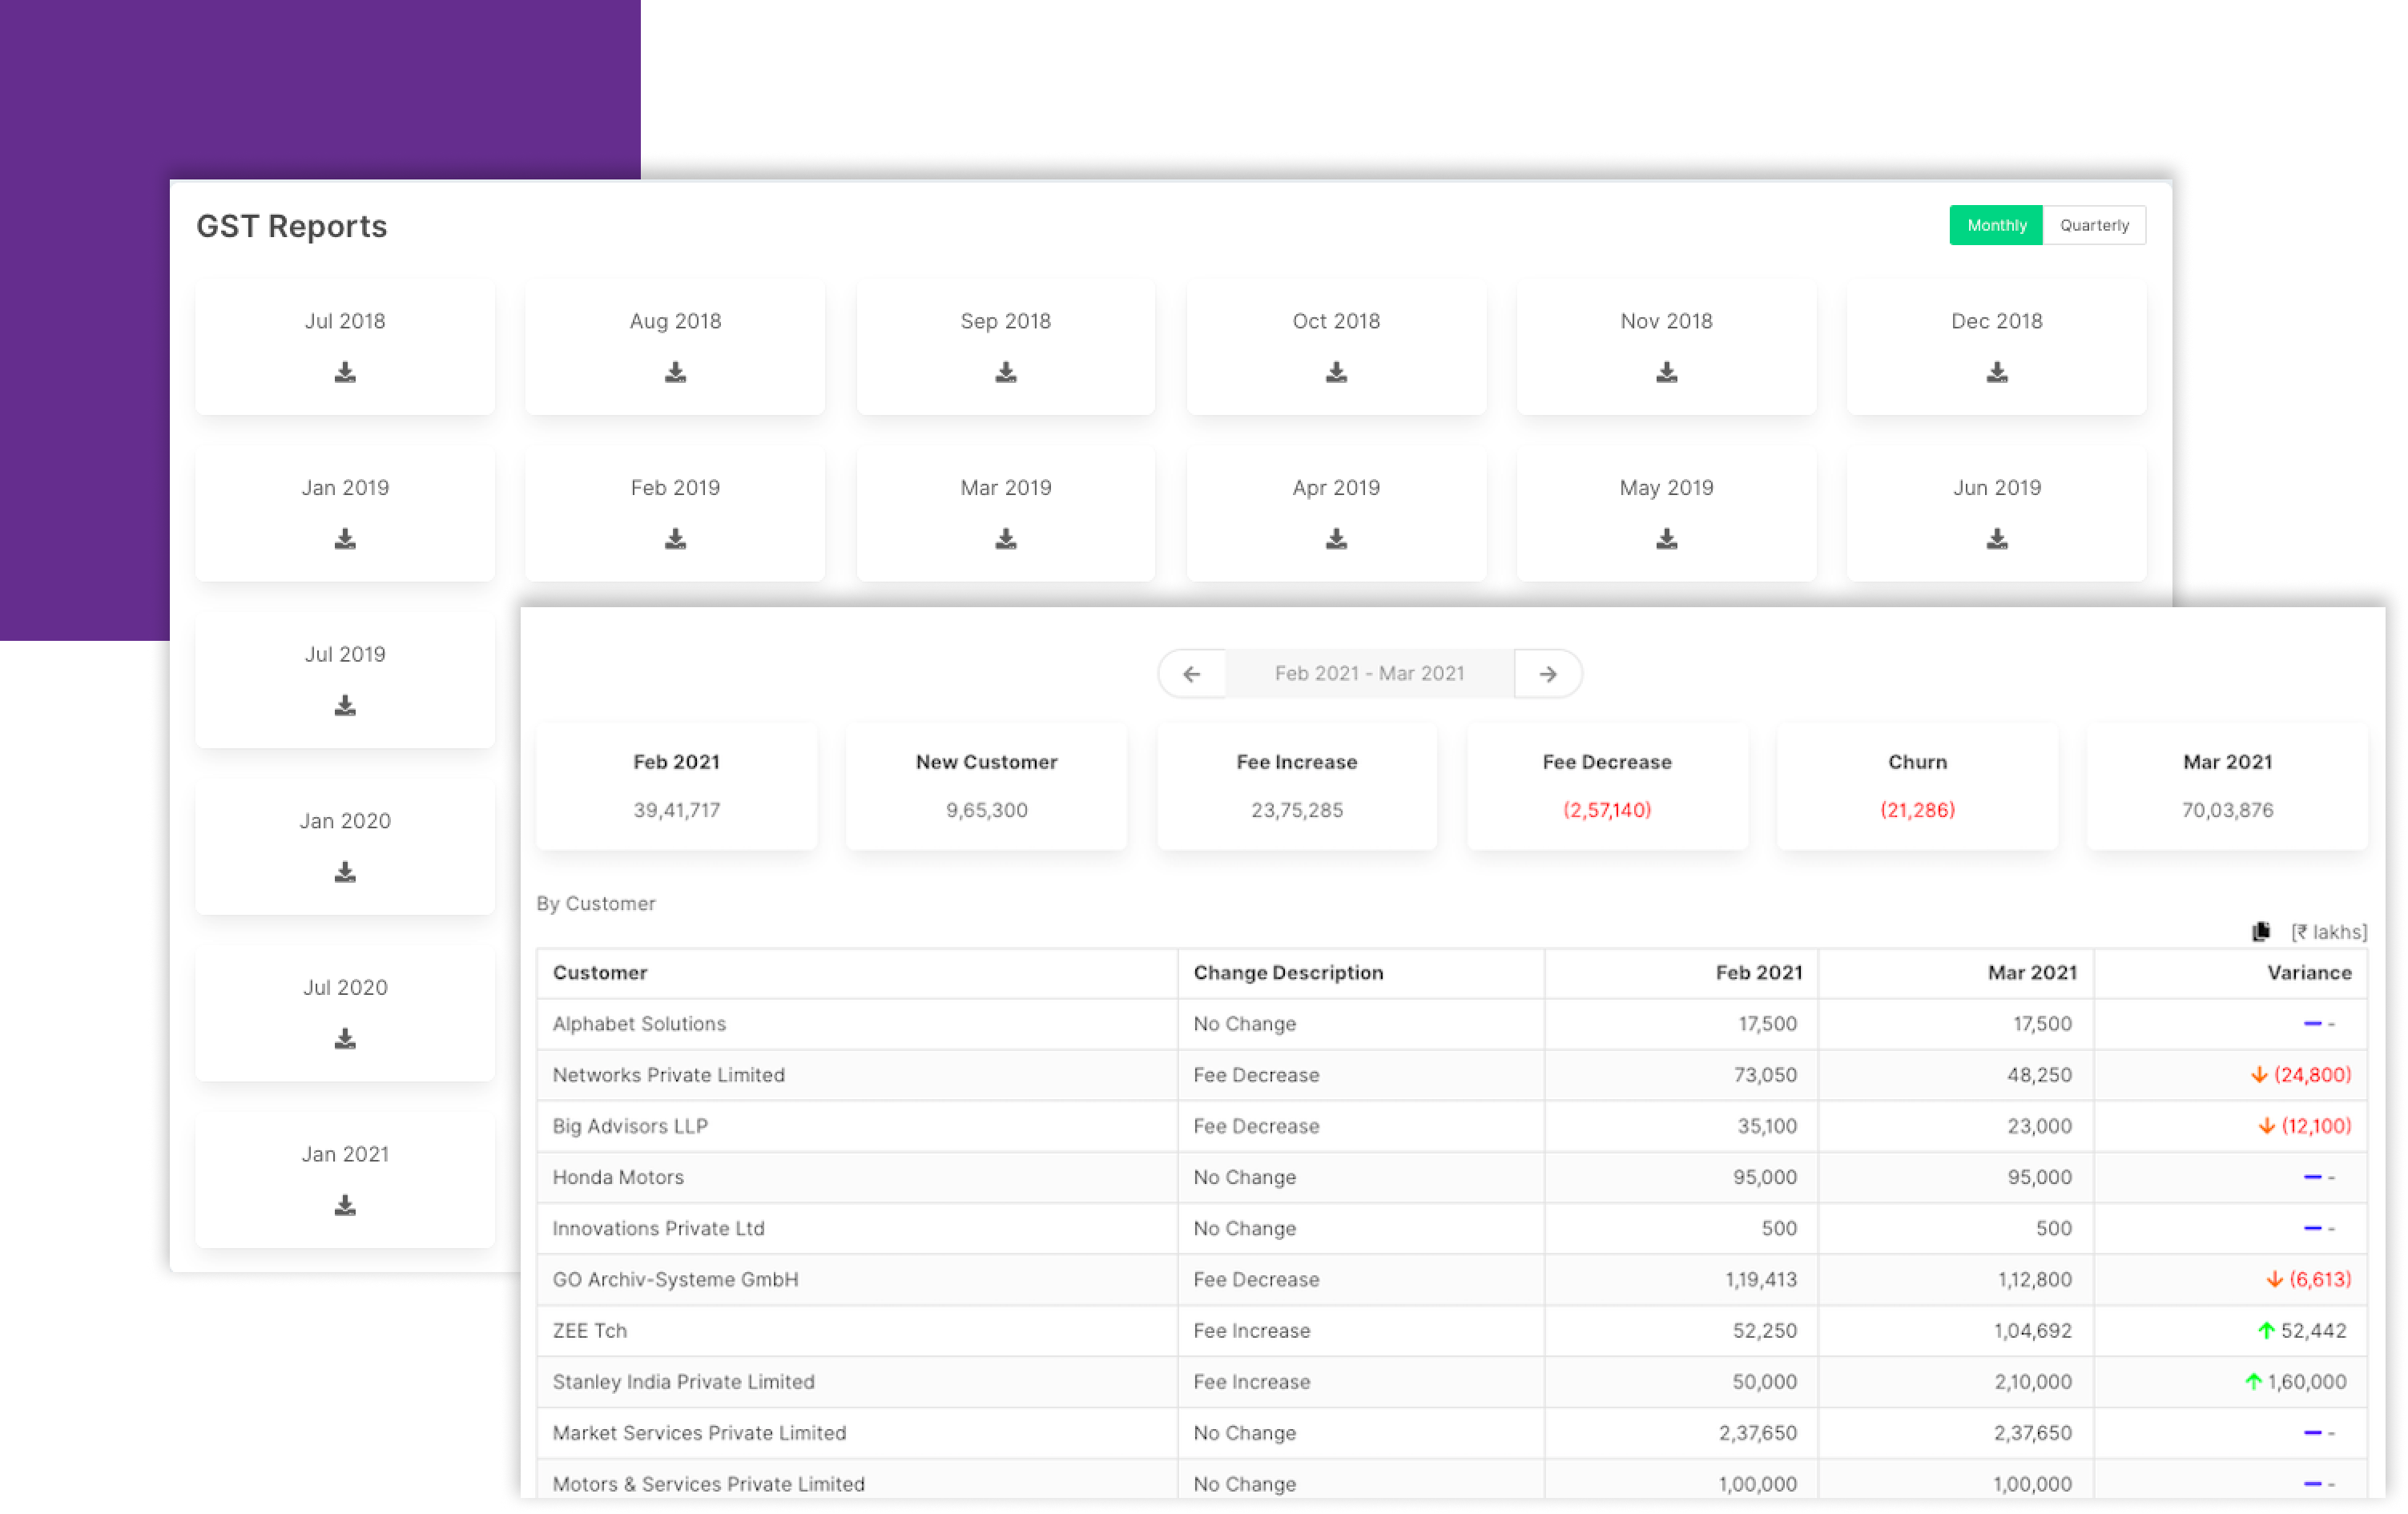The image size is (2408, 1514).
Task: Switch to Monthly report view
Action: (1996, 225)
